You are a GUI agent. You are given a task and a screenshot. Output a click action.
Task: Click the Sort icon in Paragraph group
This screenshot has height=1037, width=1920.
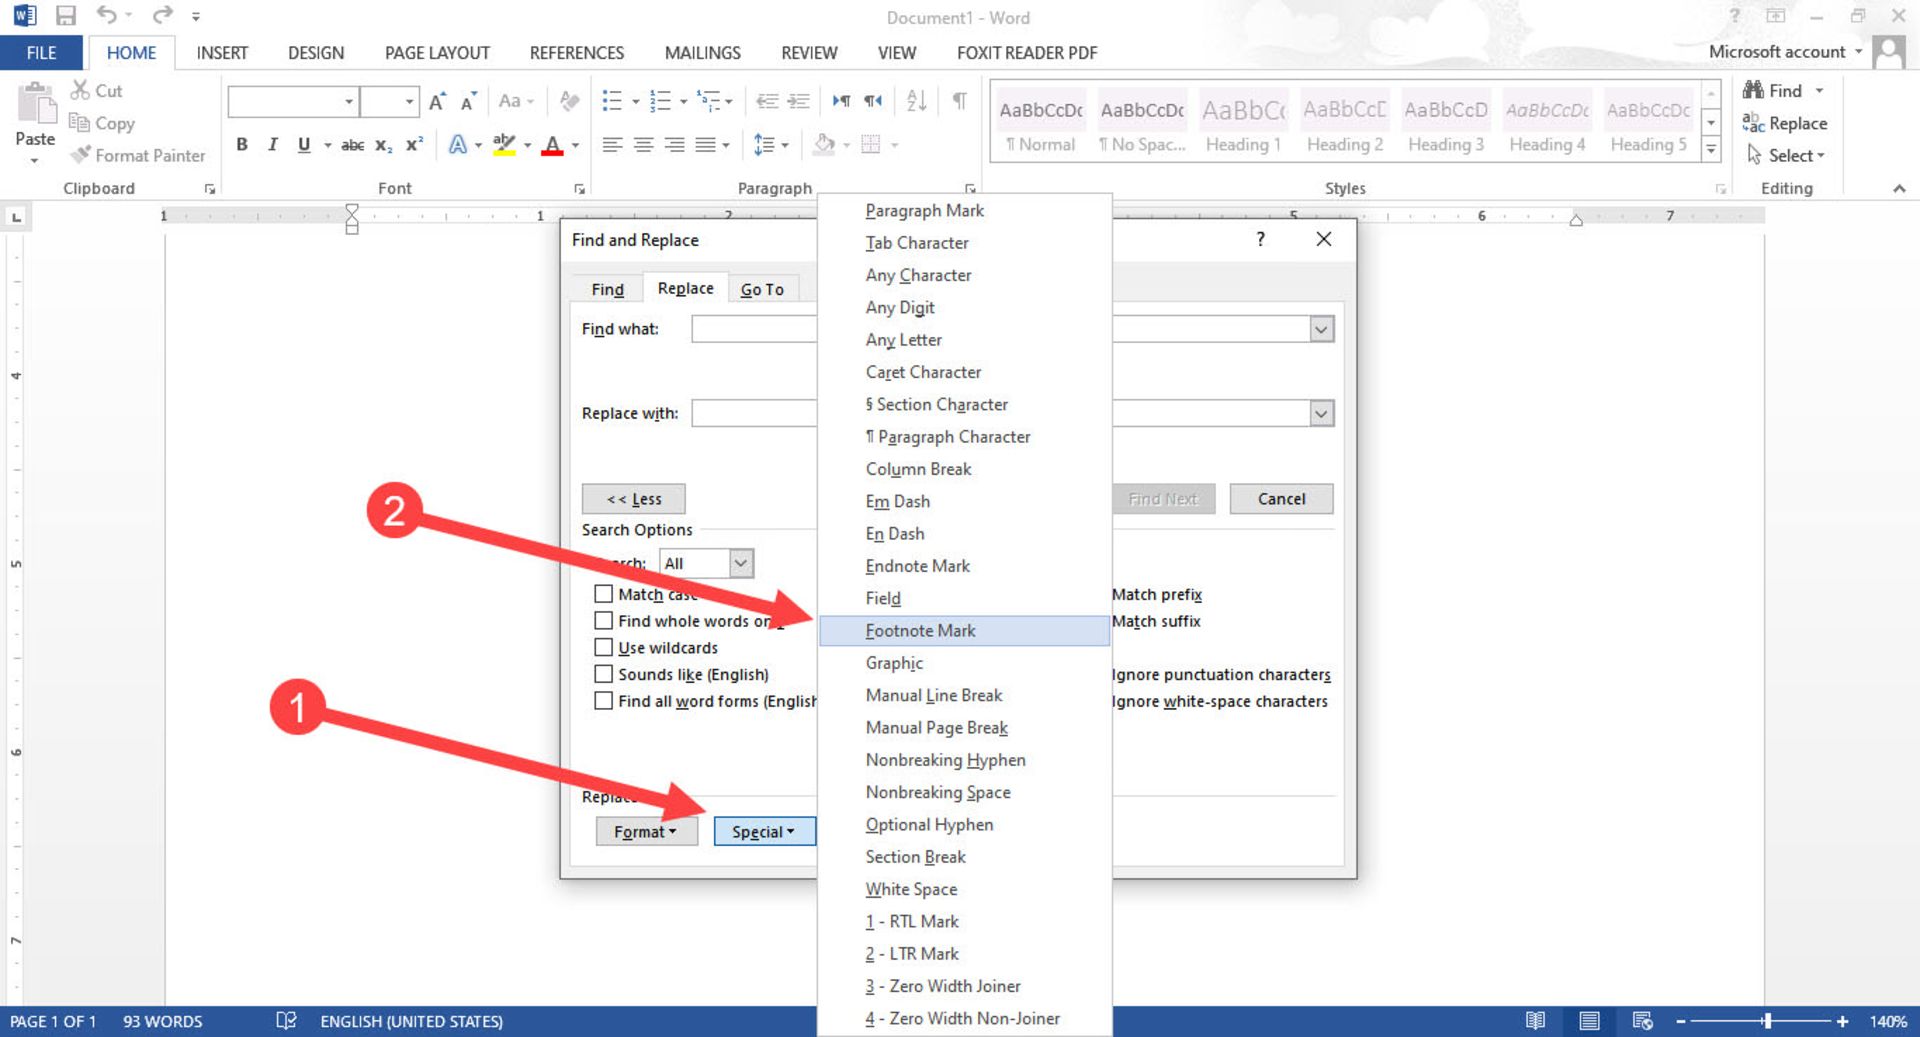(916, 100)
